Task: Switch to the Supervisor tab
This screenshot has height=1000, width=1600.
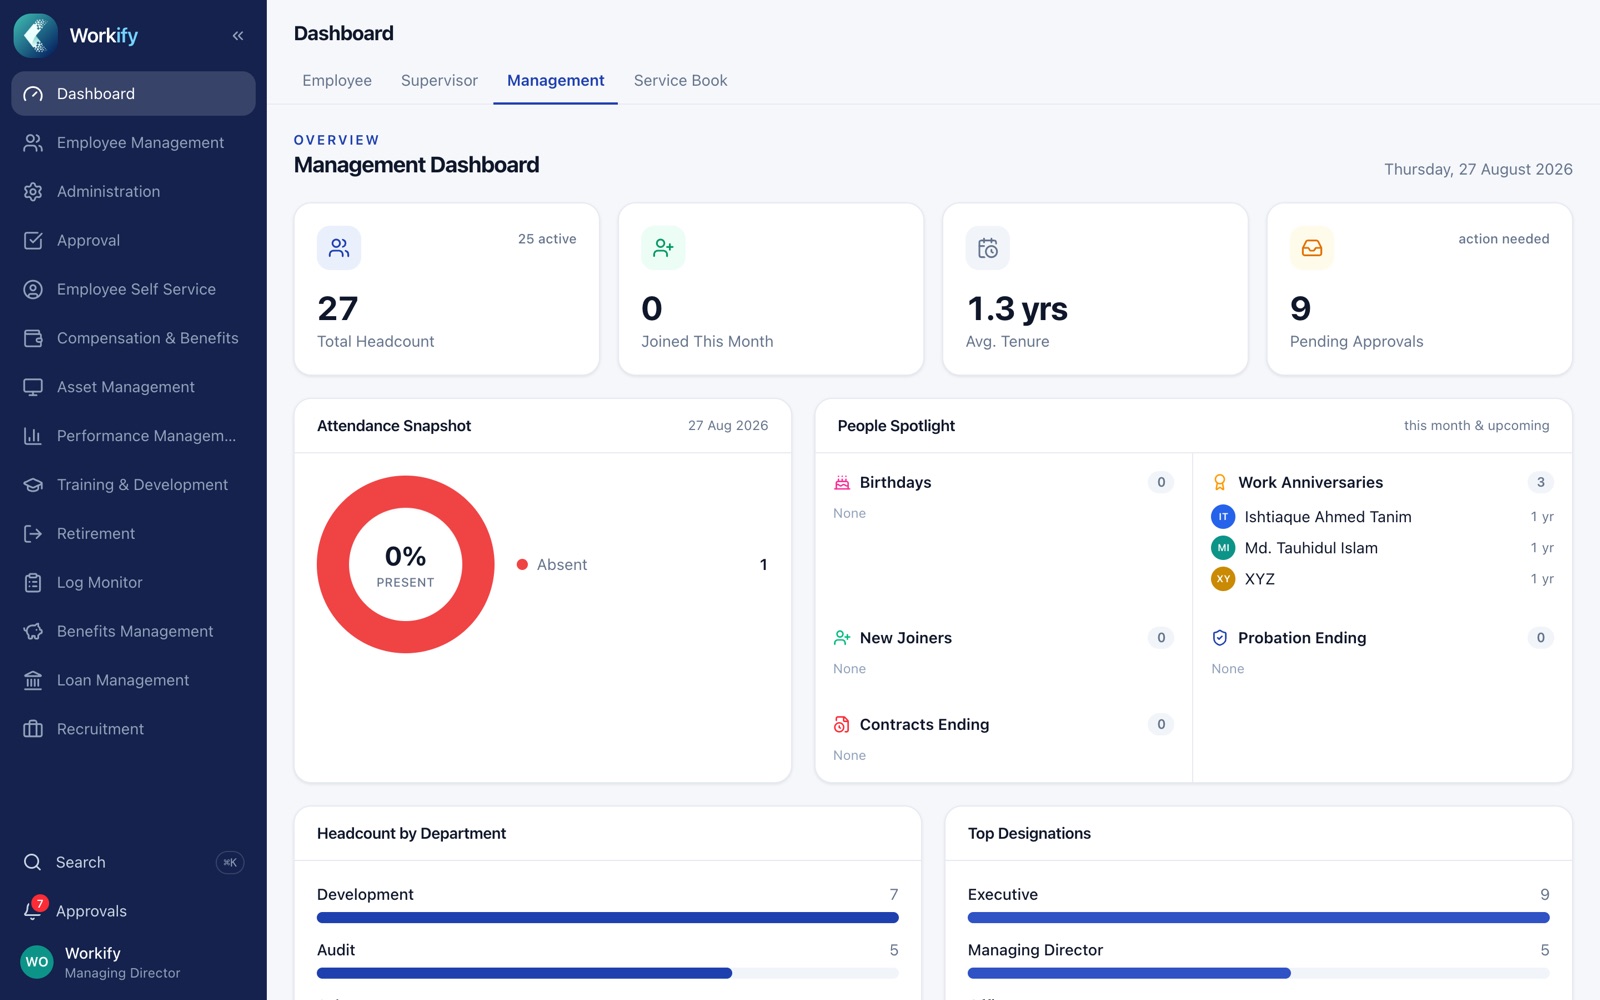Action: (x=439, y=81)
